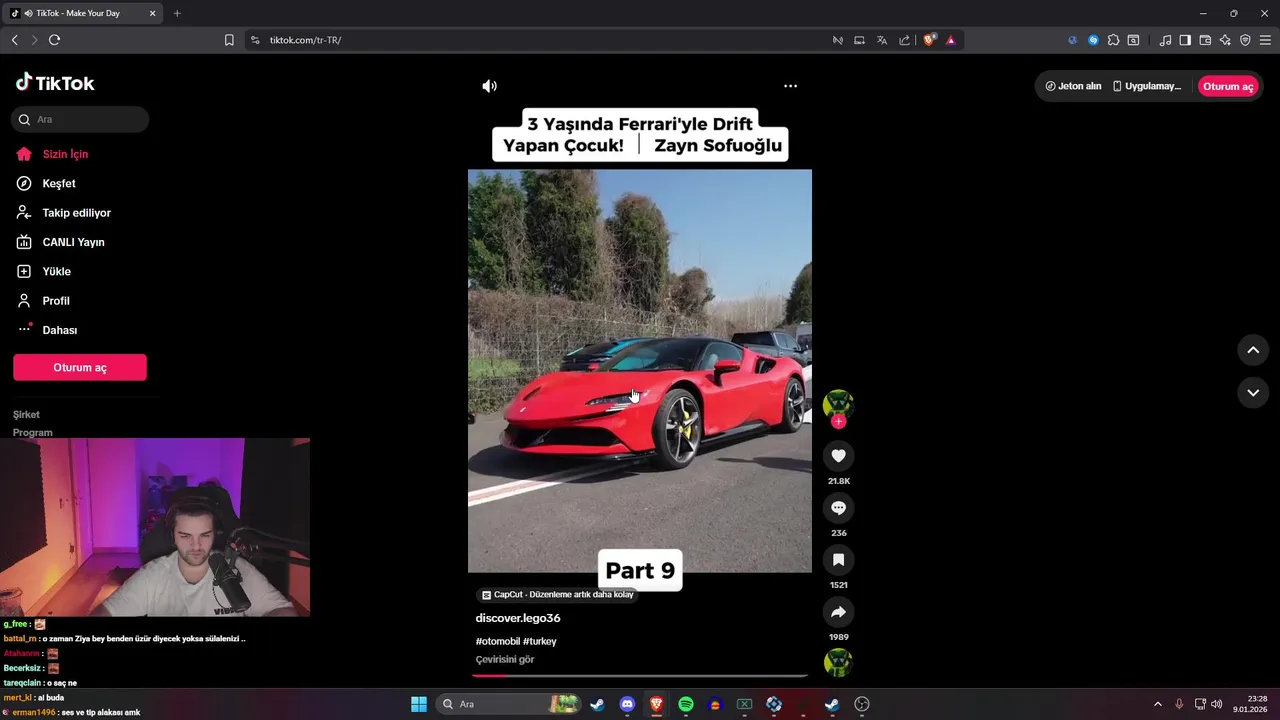1280x720 pixels.
Task: Click the Ara search field in TikTok
Action: point(80,120)
